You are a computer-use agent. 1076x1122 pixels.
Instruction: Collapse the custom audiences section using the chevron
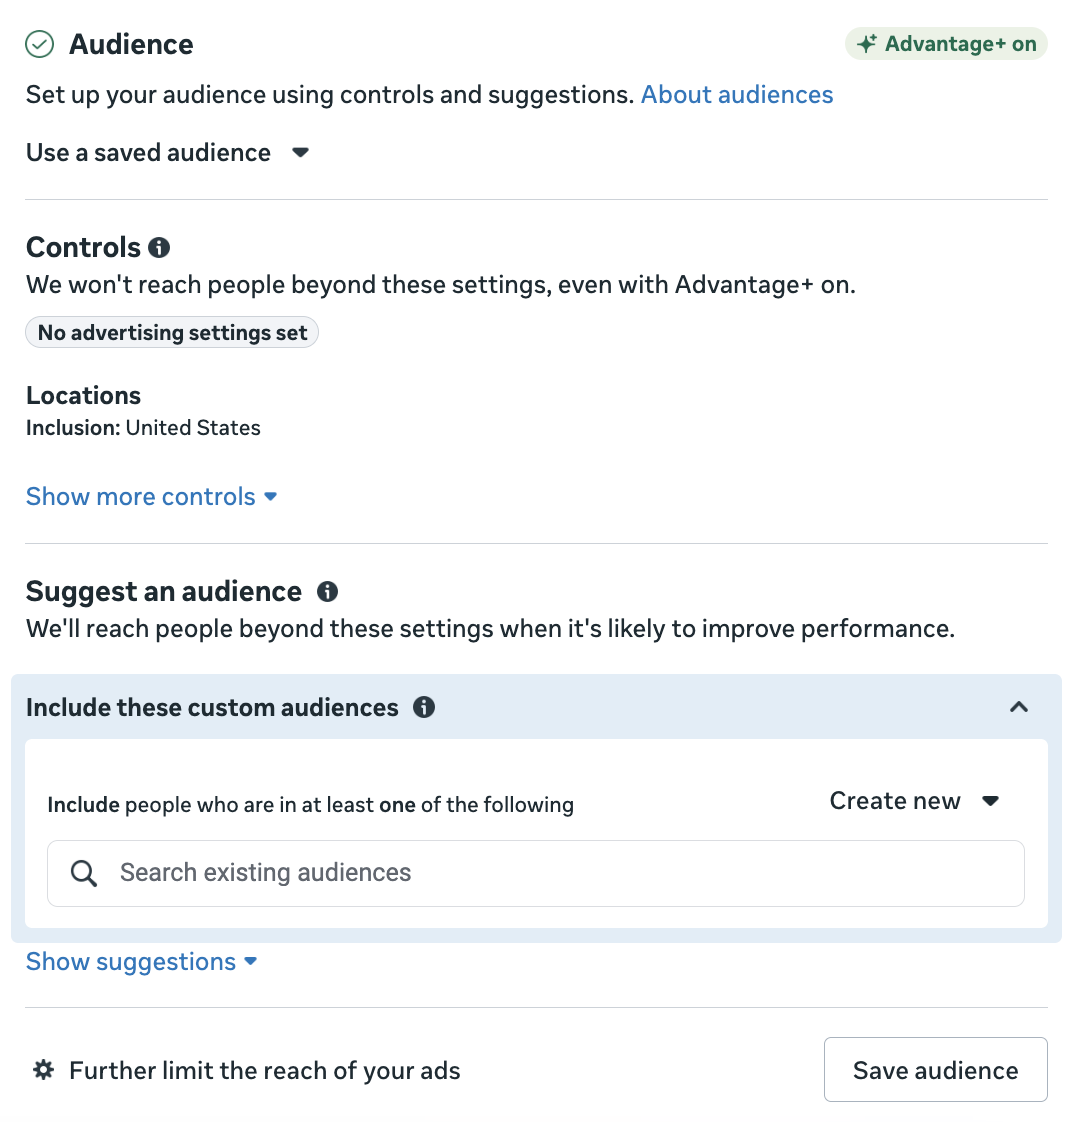(1018, 708)
